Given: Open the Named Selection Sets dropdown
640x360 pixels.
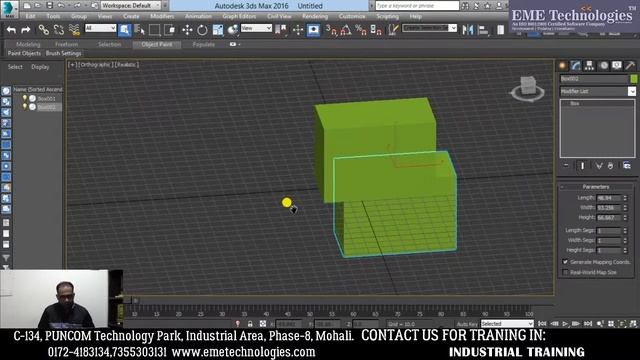Looking at the screenshot, I should (x=429, y=28).
